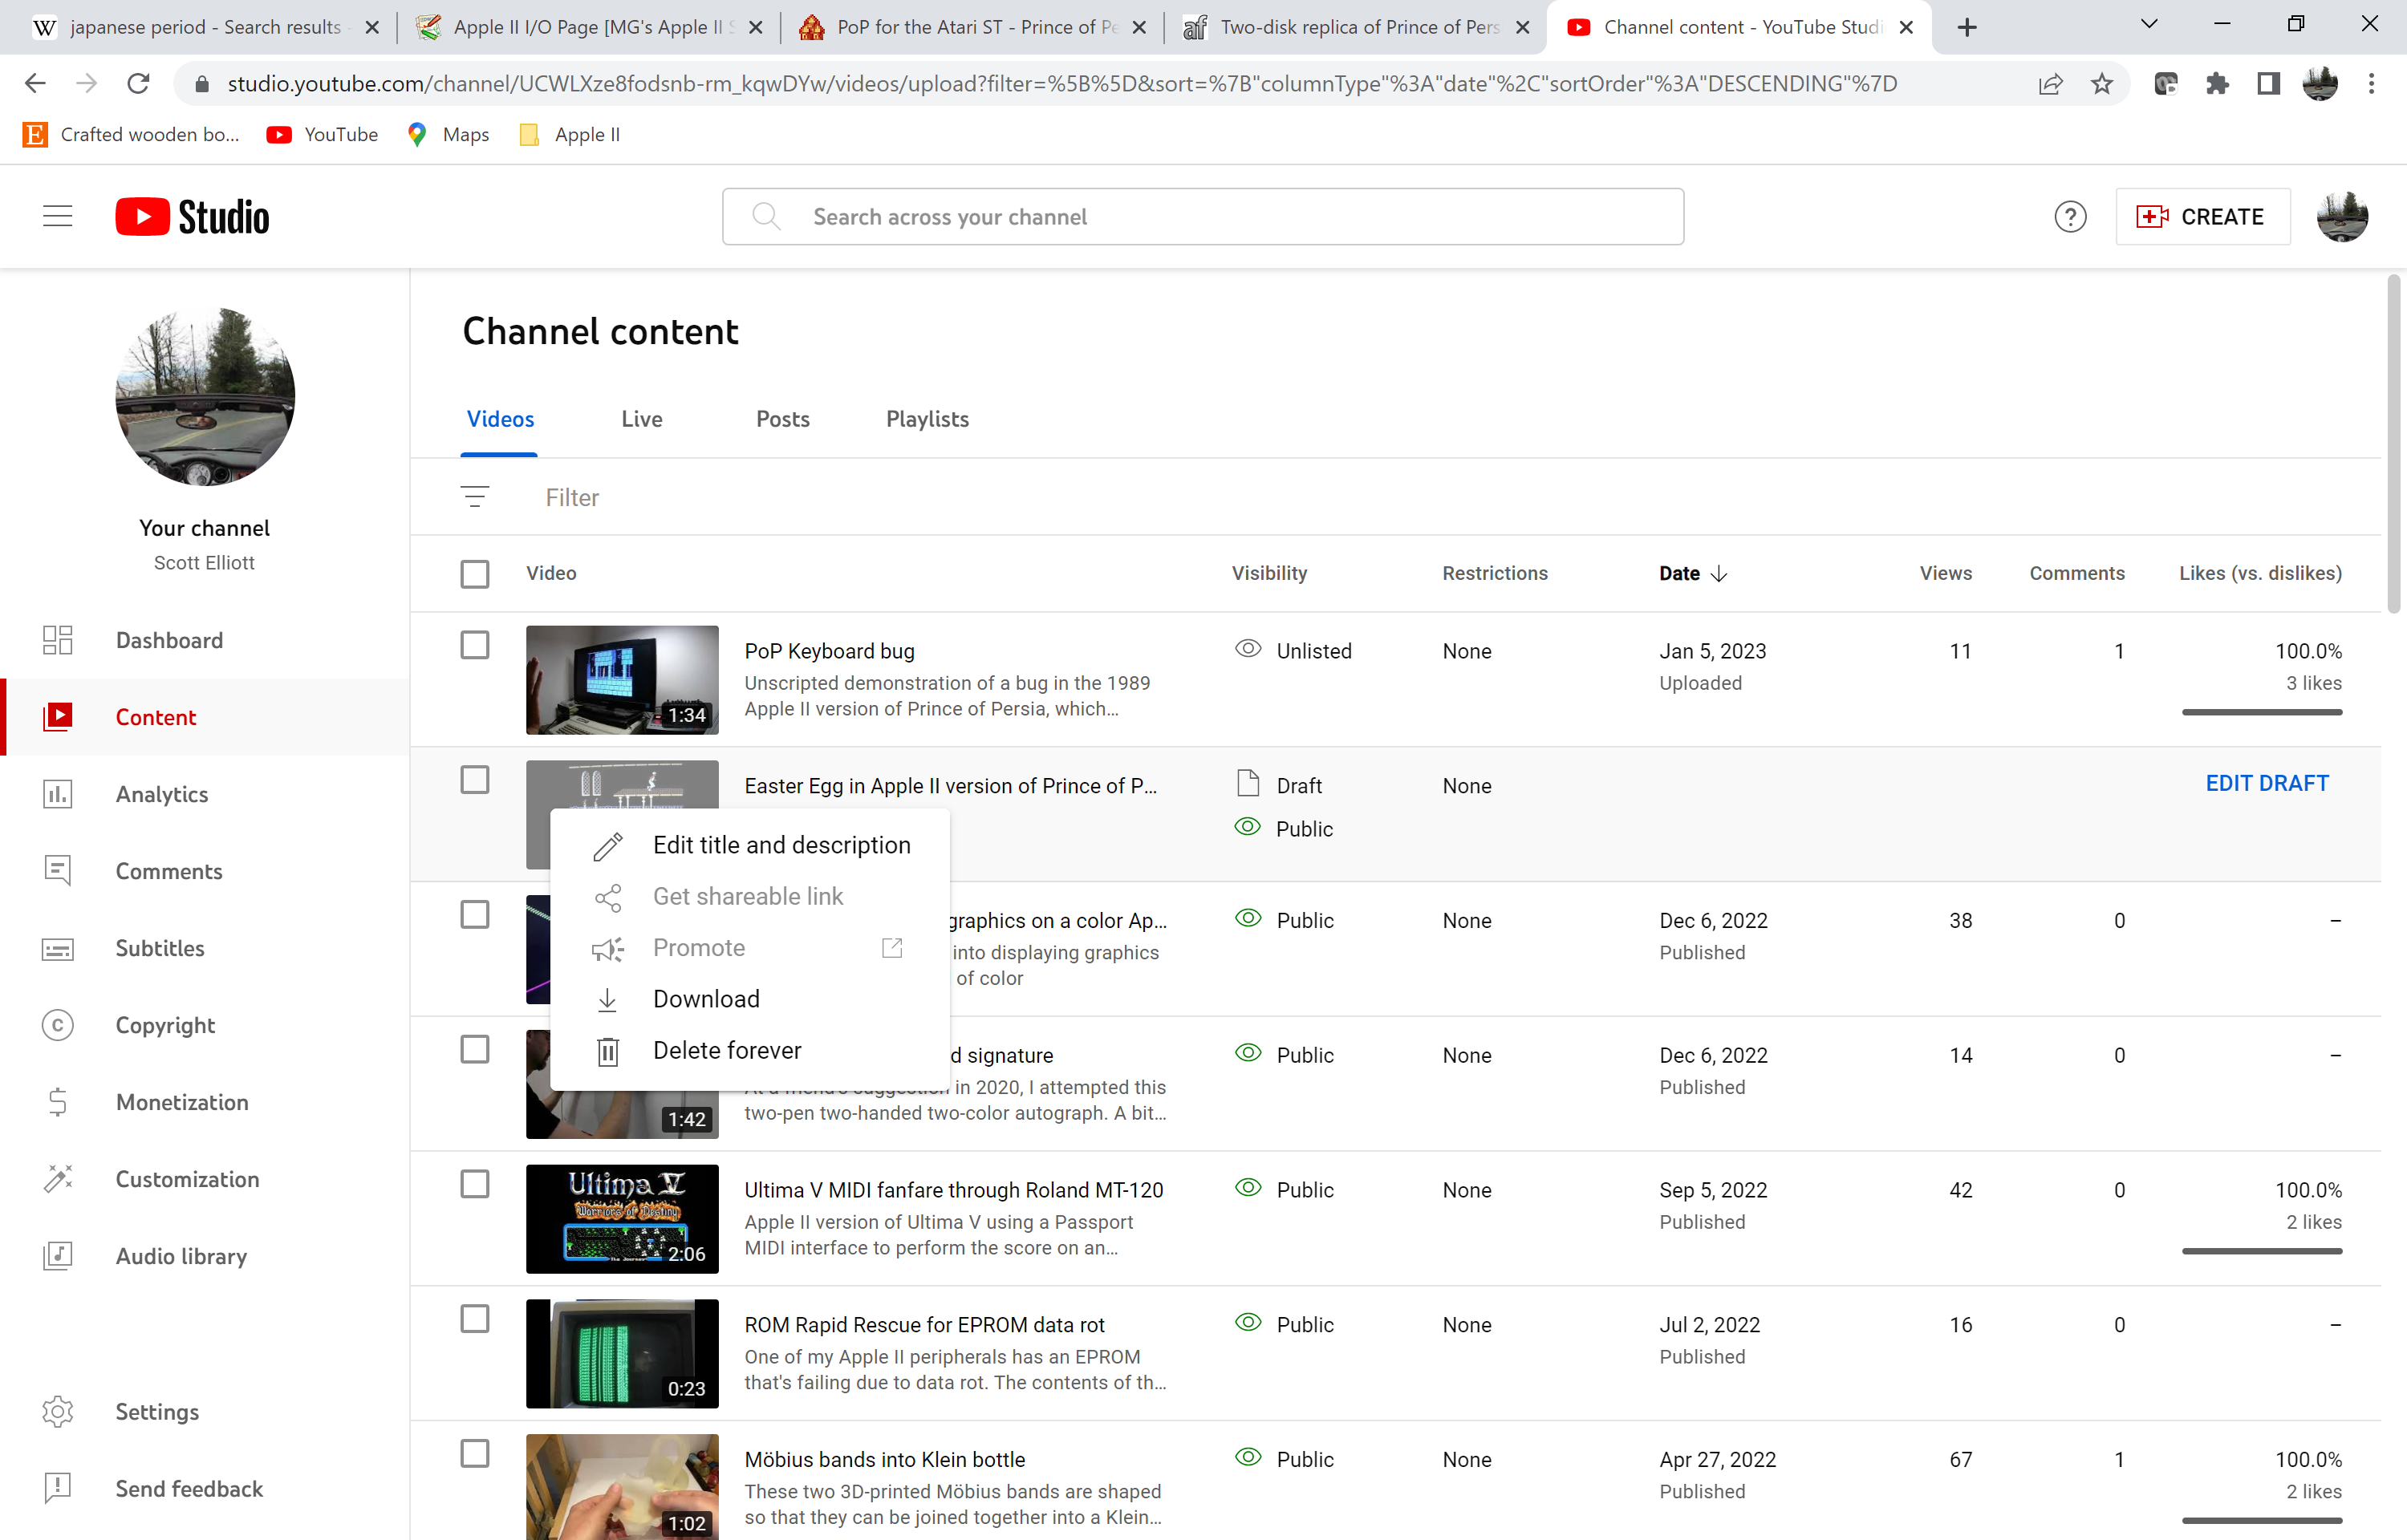Screen dimensions: 2407x1540
Task: Open the YouTube bookmark
Action: click(322, 134)
